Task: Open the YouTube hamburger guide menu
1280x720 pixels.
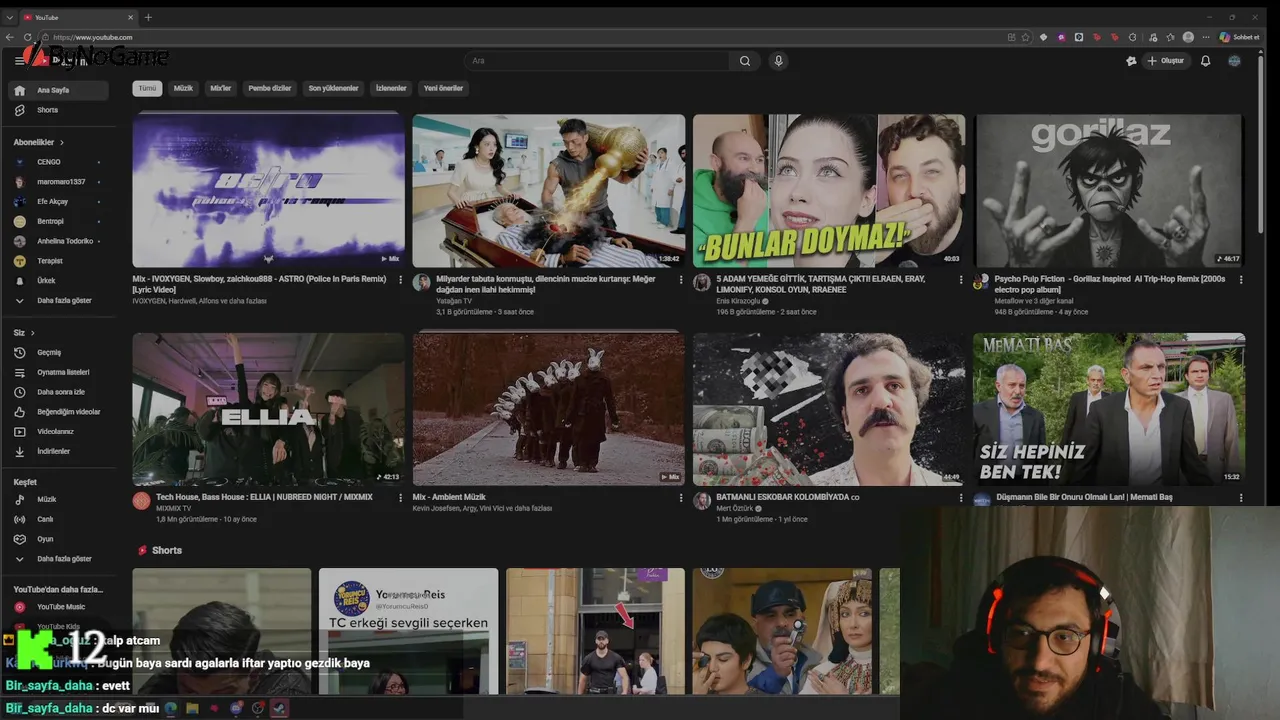Action: pos(19,61)
